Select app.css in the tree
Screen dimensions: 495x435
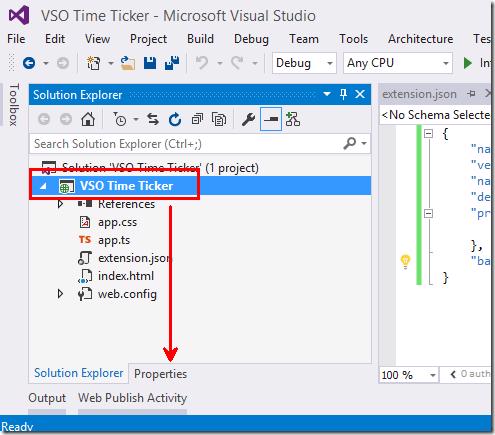(117, 222)
